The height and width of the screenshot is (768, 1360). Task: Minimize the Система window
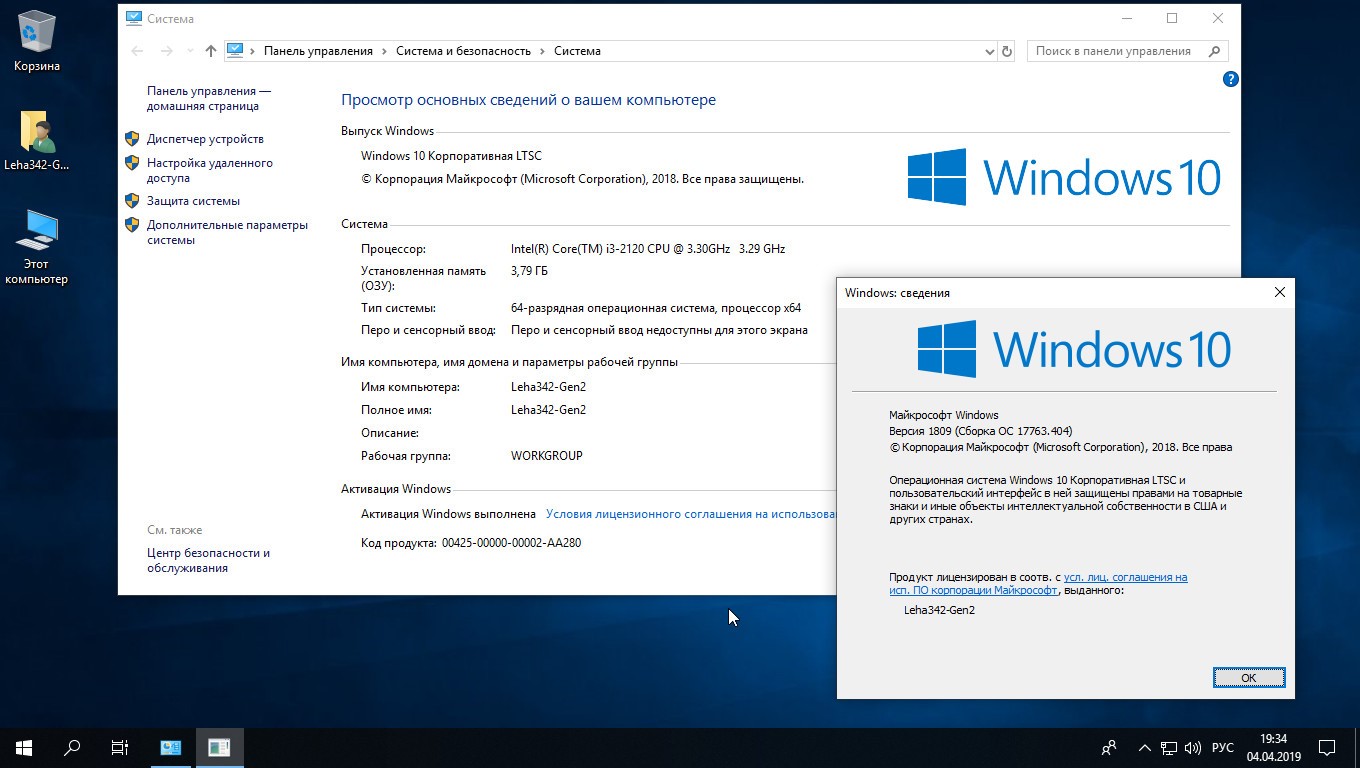pos(1126,18)
